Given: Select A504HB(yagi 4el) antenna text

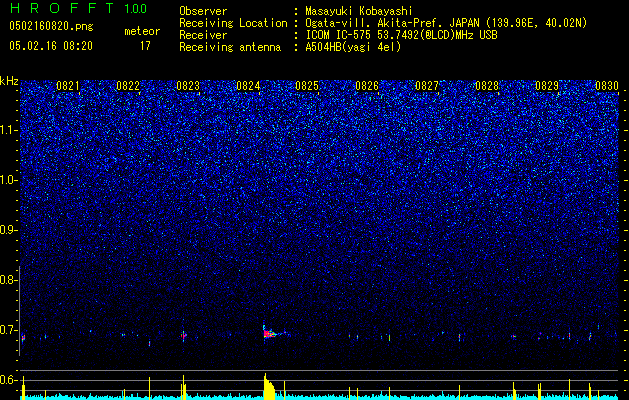Looking at the screenshot, I should point(353,47).
